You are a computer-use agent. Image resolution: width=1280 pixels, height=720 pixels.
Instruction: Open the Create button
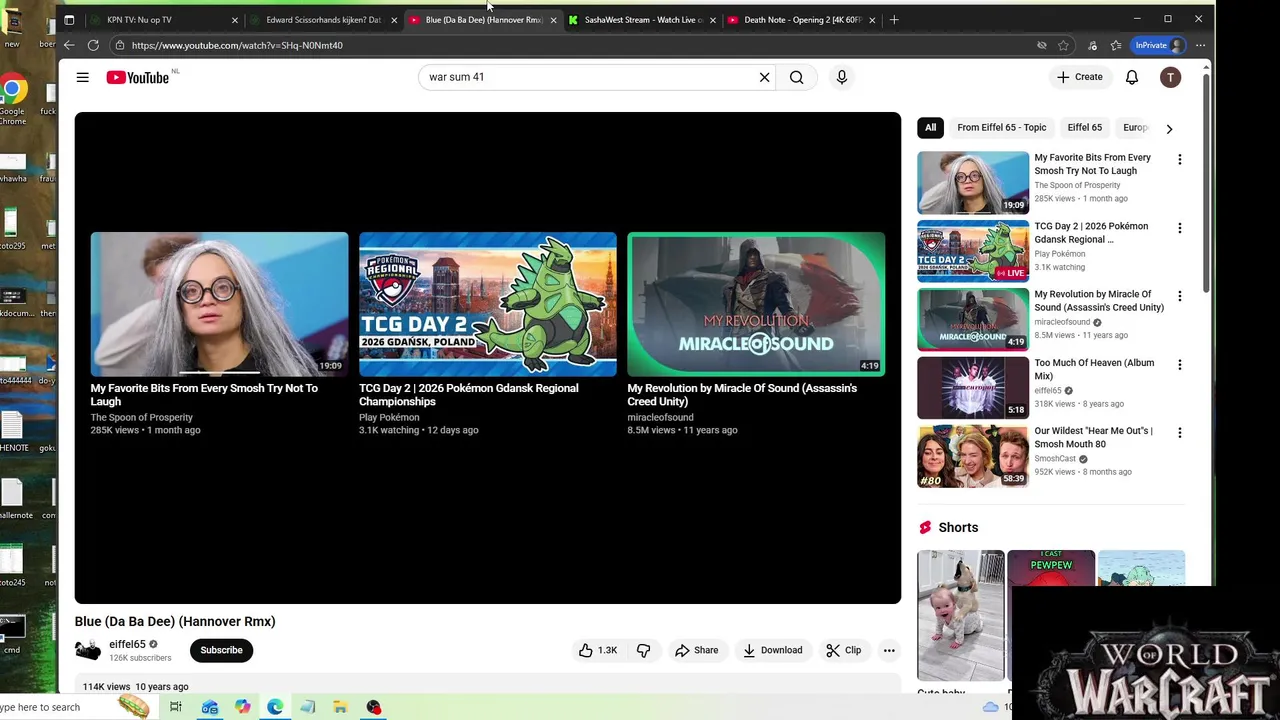point(1080,77)
